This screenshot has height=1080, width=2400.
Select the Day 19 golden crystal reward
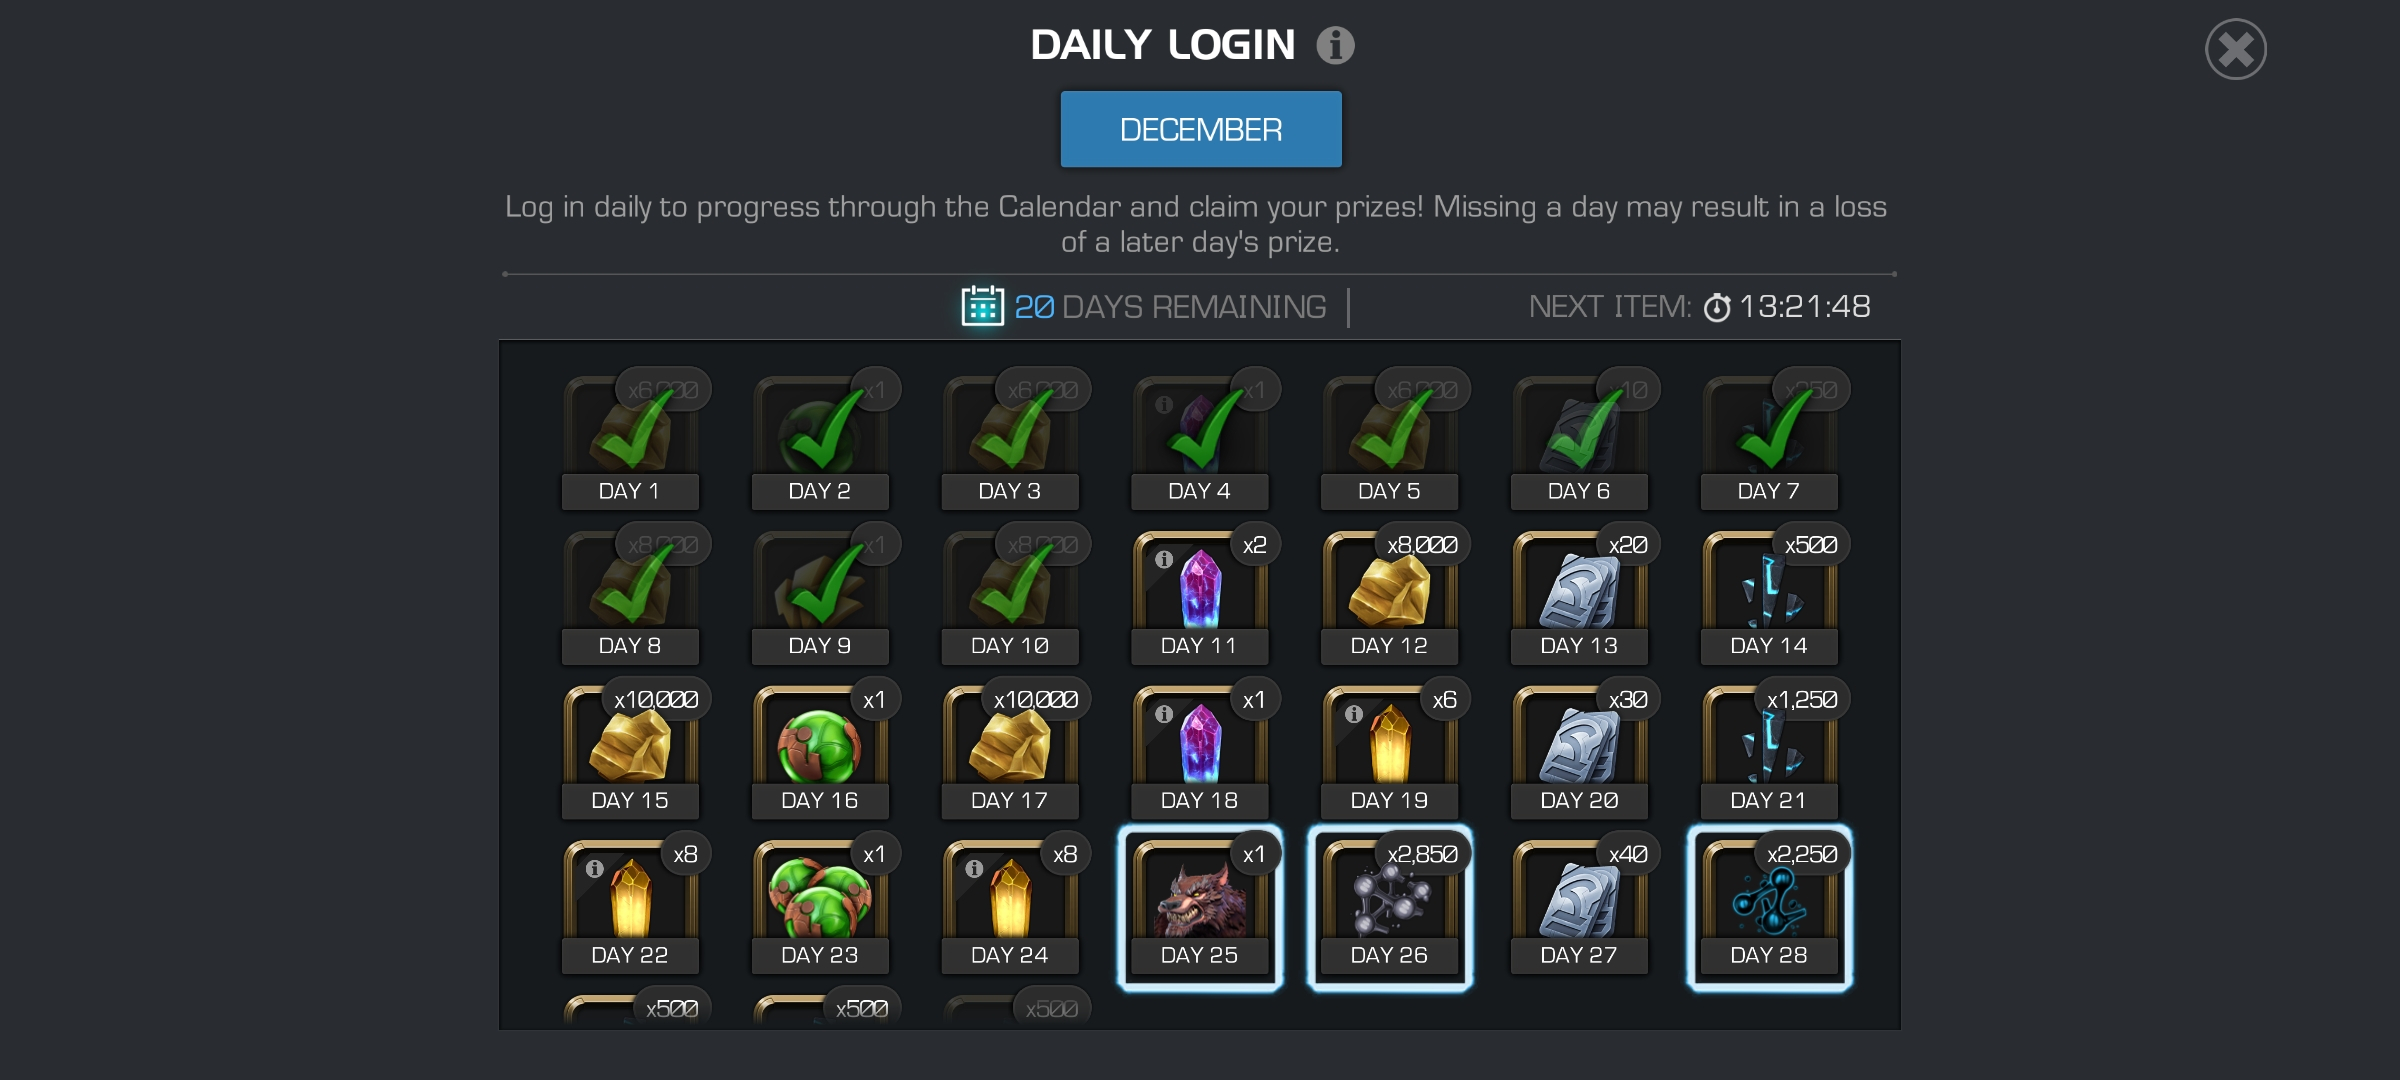point(1389,752)
